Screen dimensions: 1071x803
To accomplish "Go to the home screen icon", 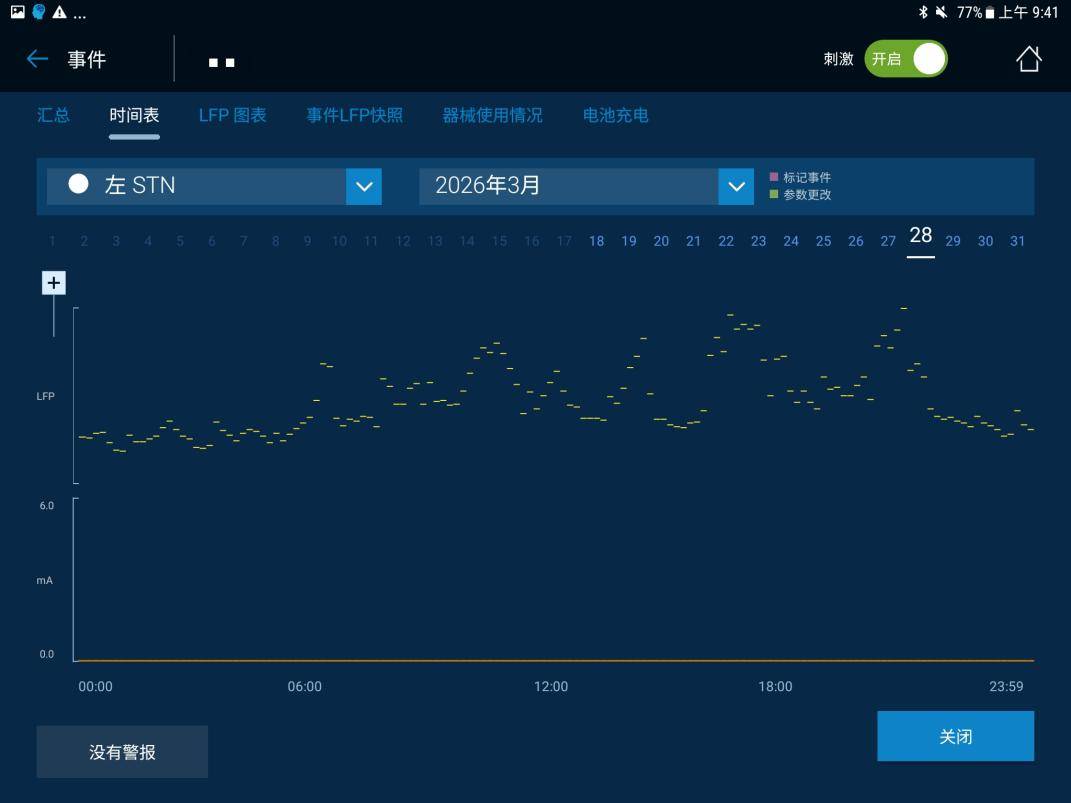I will pos(1028,59).
